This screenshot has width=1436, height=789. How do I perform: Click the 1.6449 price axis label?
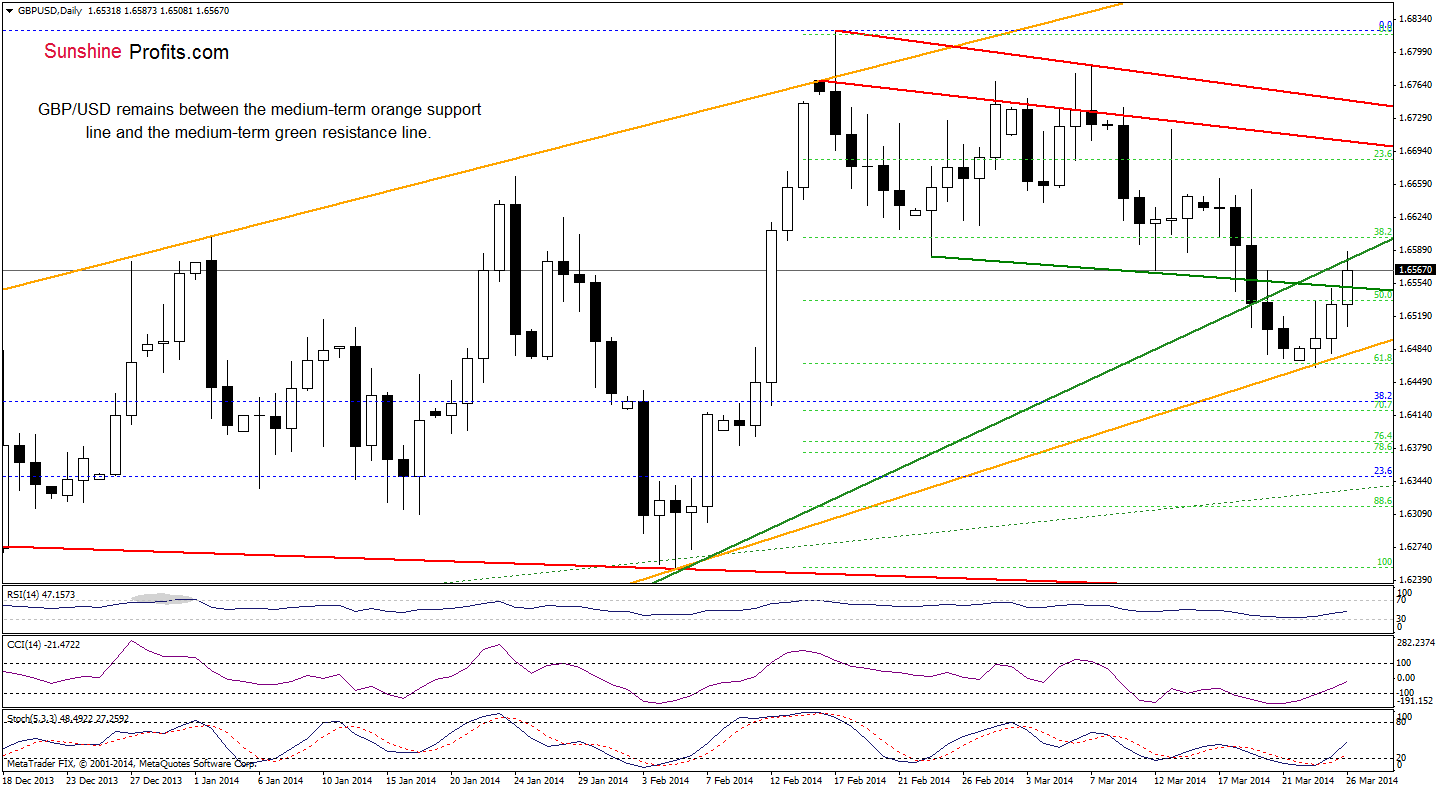click(1416, 382)
